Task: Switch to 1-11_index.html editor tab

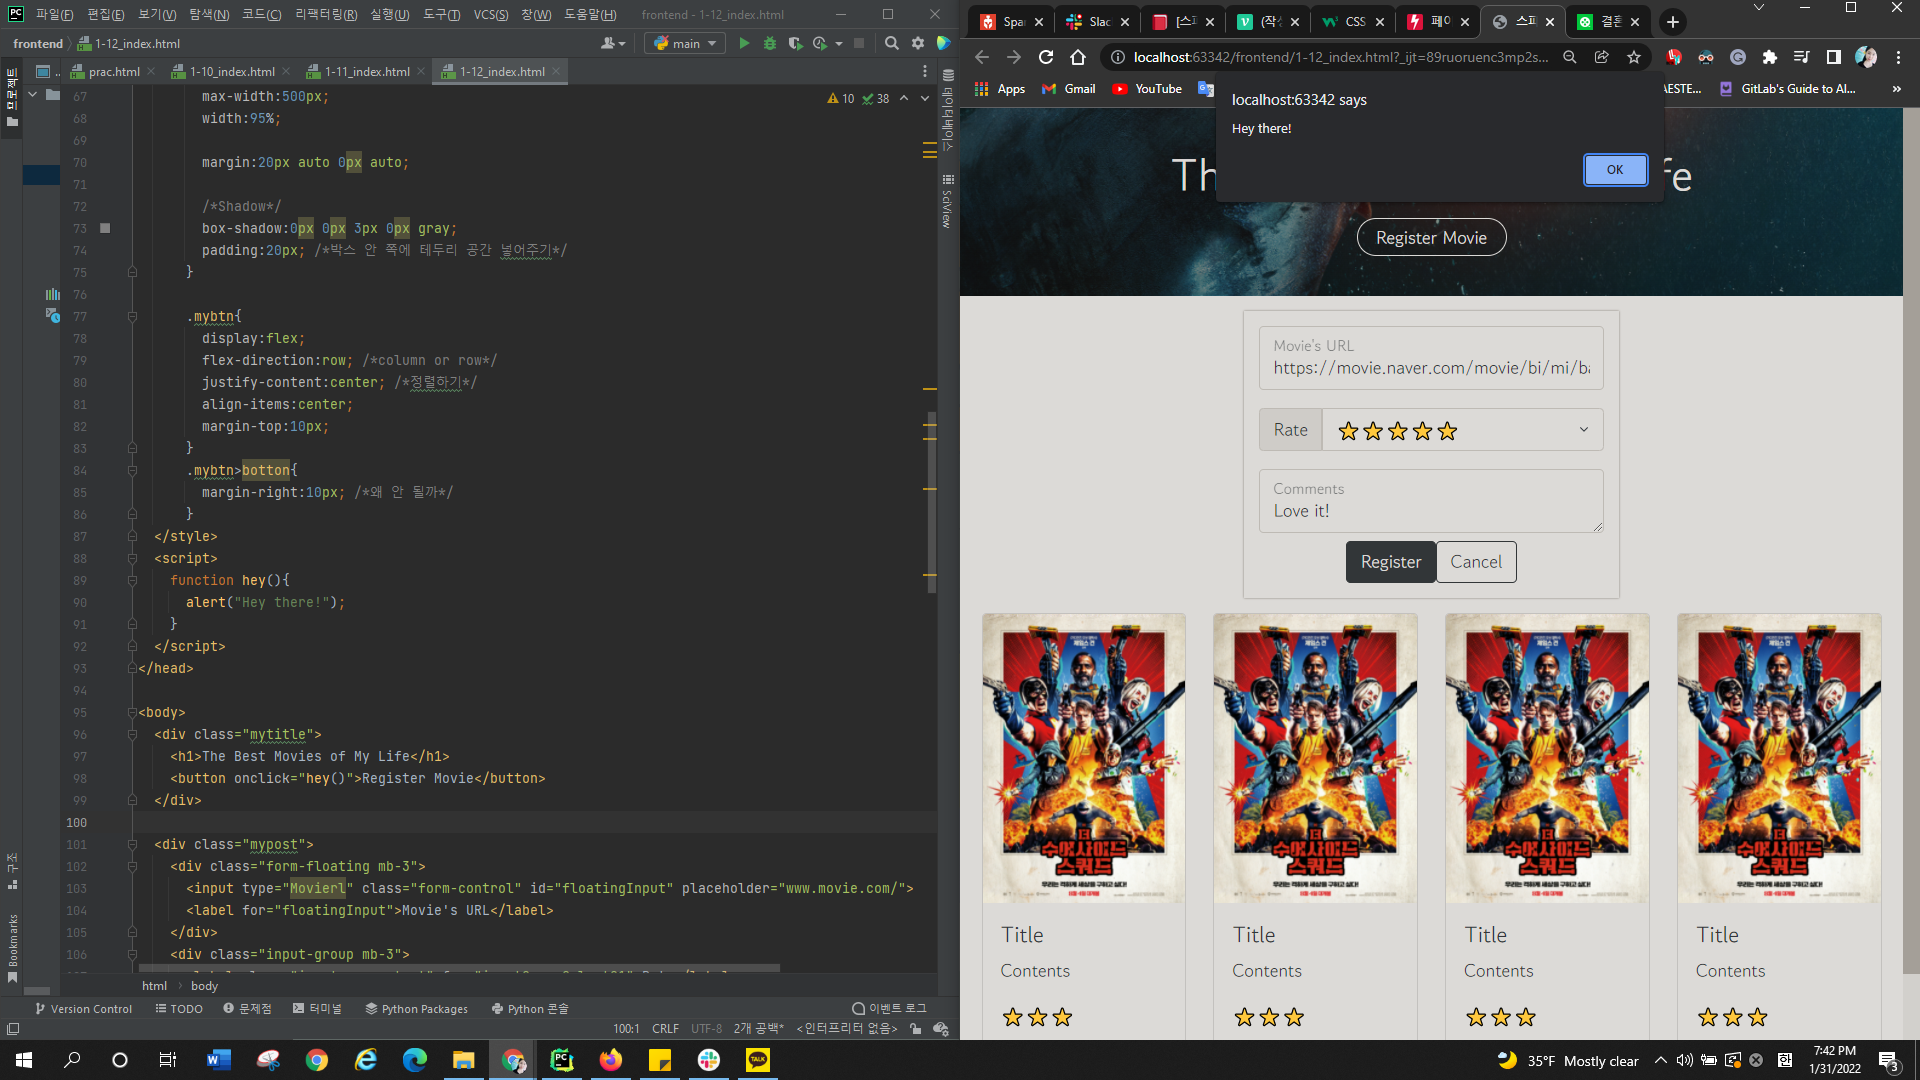Action: (x=367, y=71)
